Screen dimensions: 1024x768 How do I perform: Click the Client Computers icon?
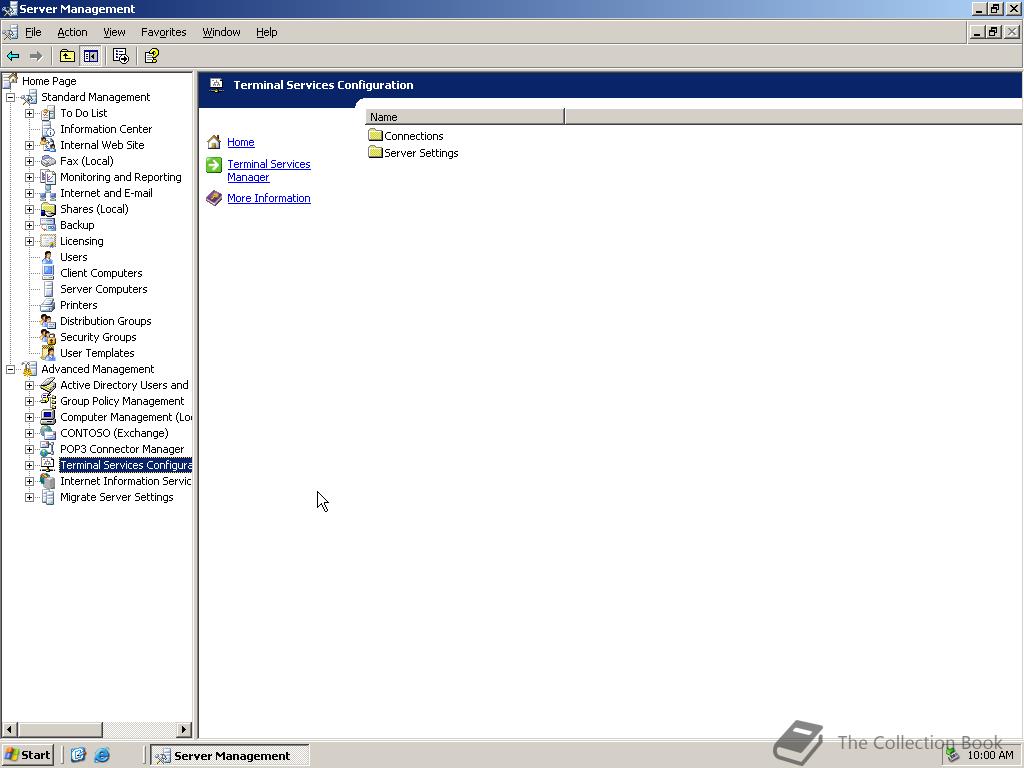(x=48, y=273)
